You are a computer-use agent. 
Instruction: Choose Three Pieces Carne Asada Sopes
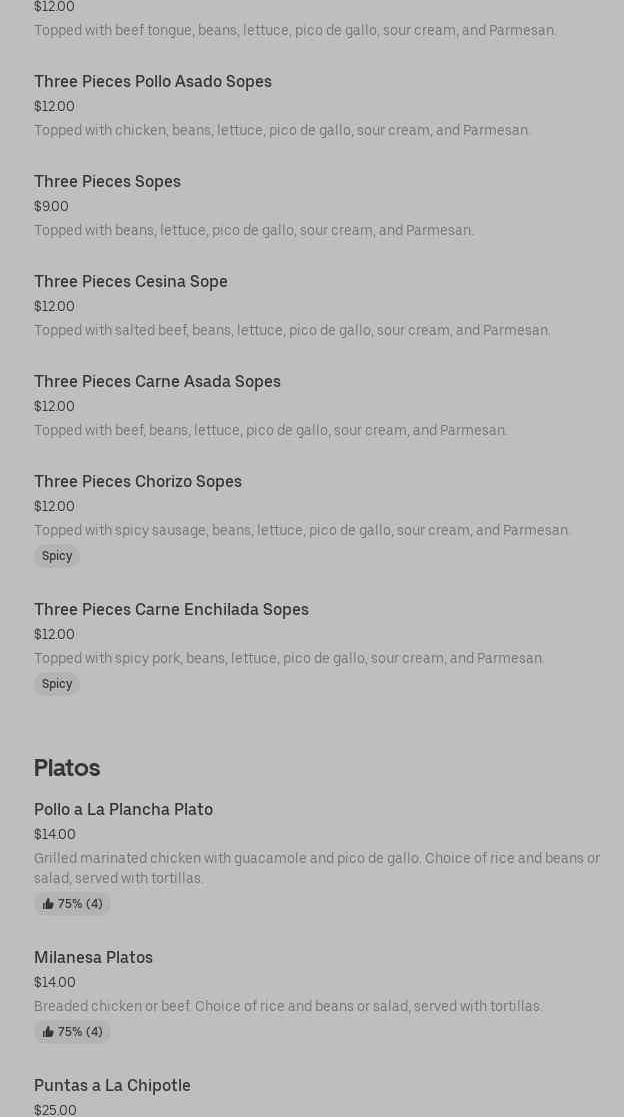[x=157, y=382]
